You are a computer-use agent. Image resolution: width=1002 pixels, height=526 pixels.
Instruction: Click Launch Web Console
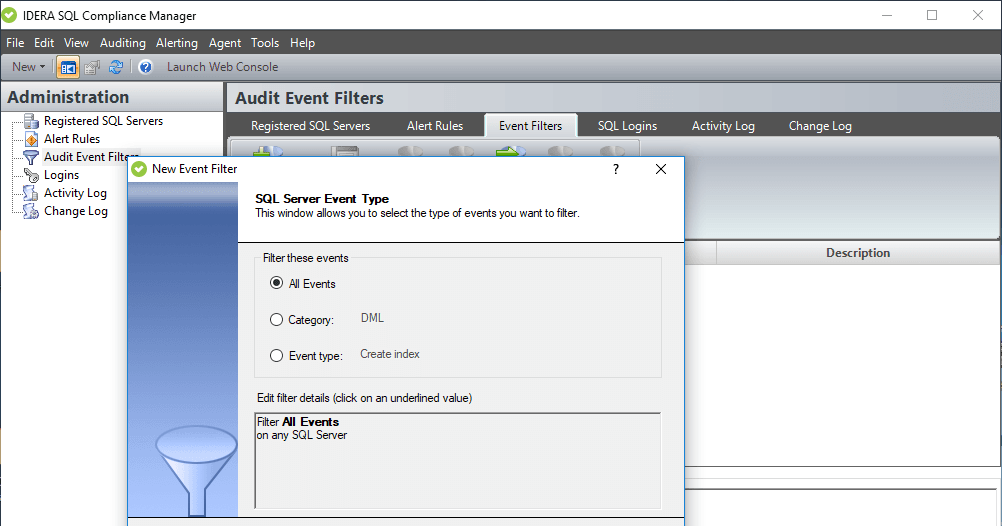tap(222, 66)
